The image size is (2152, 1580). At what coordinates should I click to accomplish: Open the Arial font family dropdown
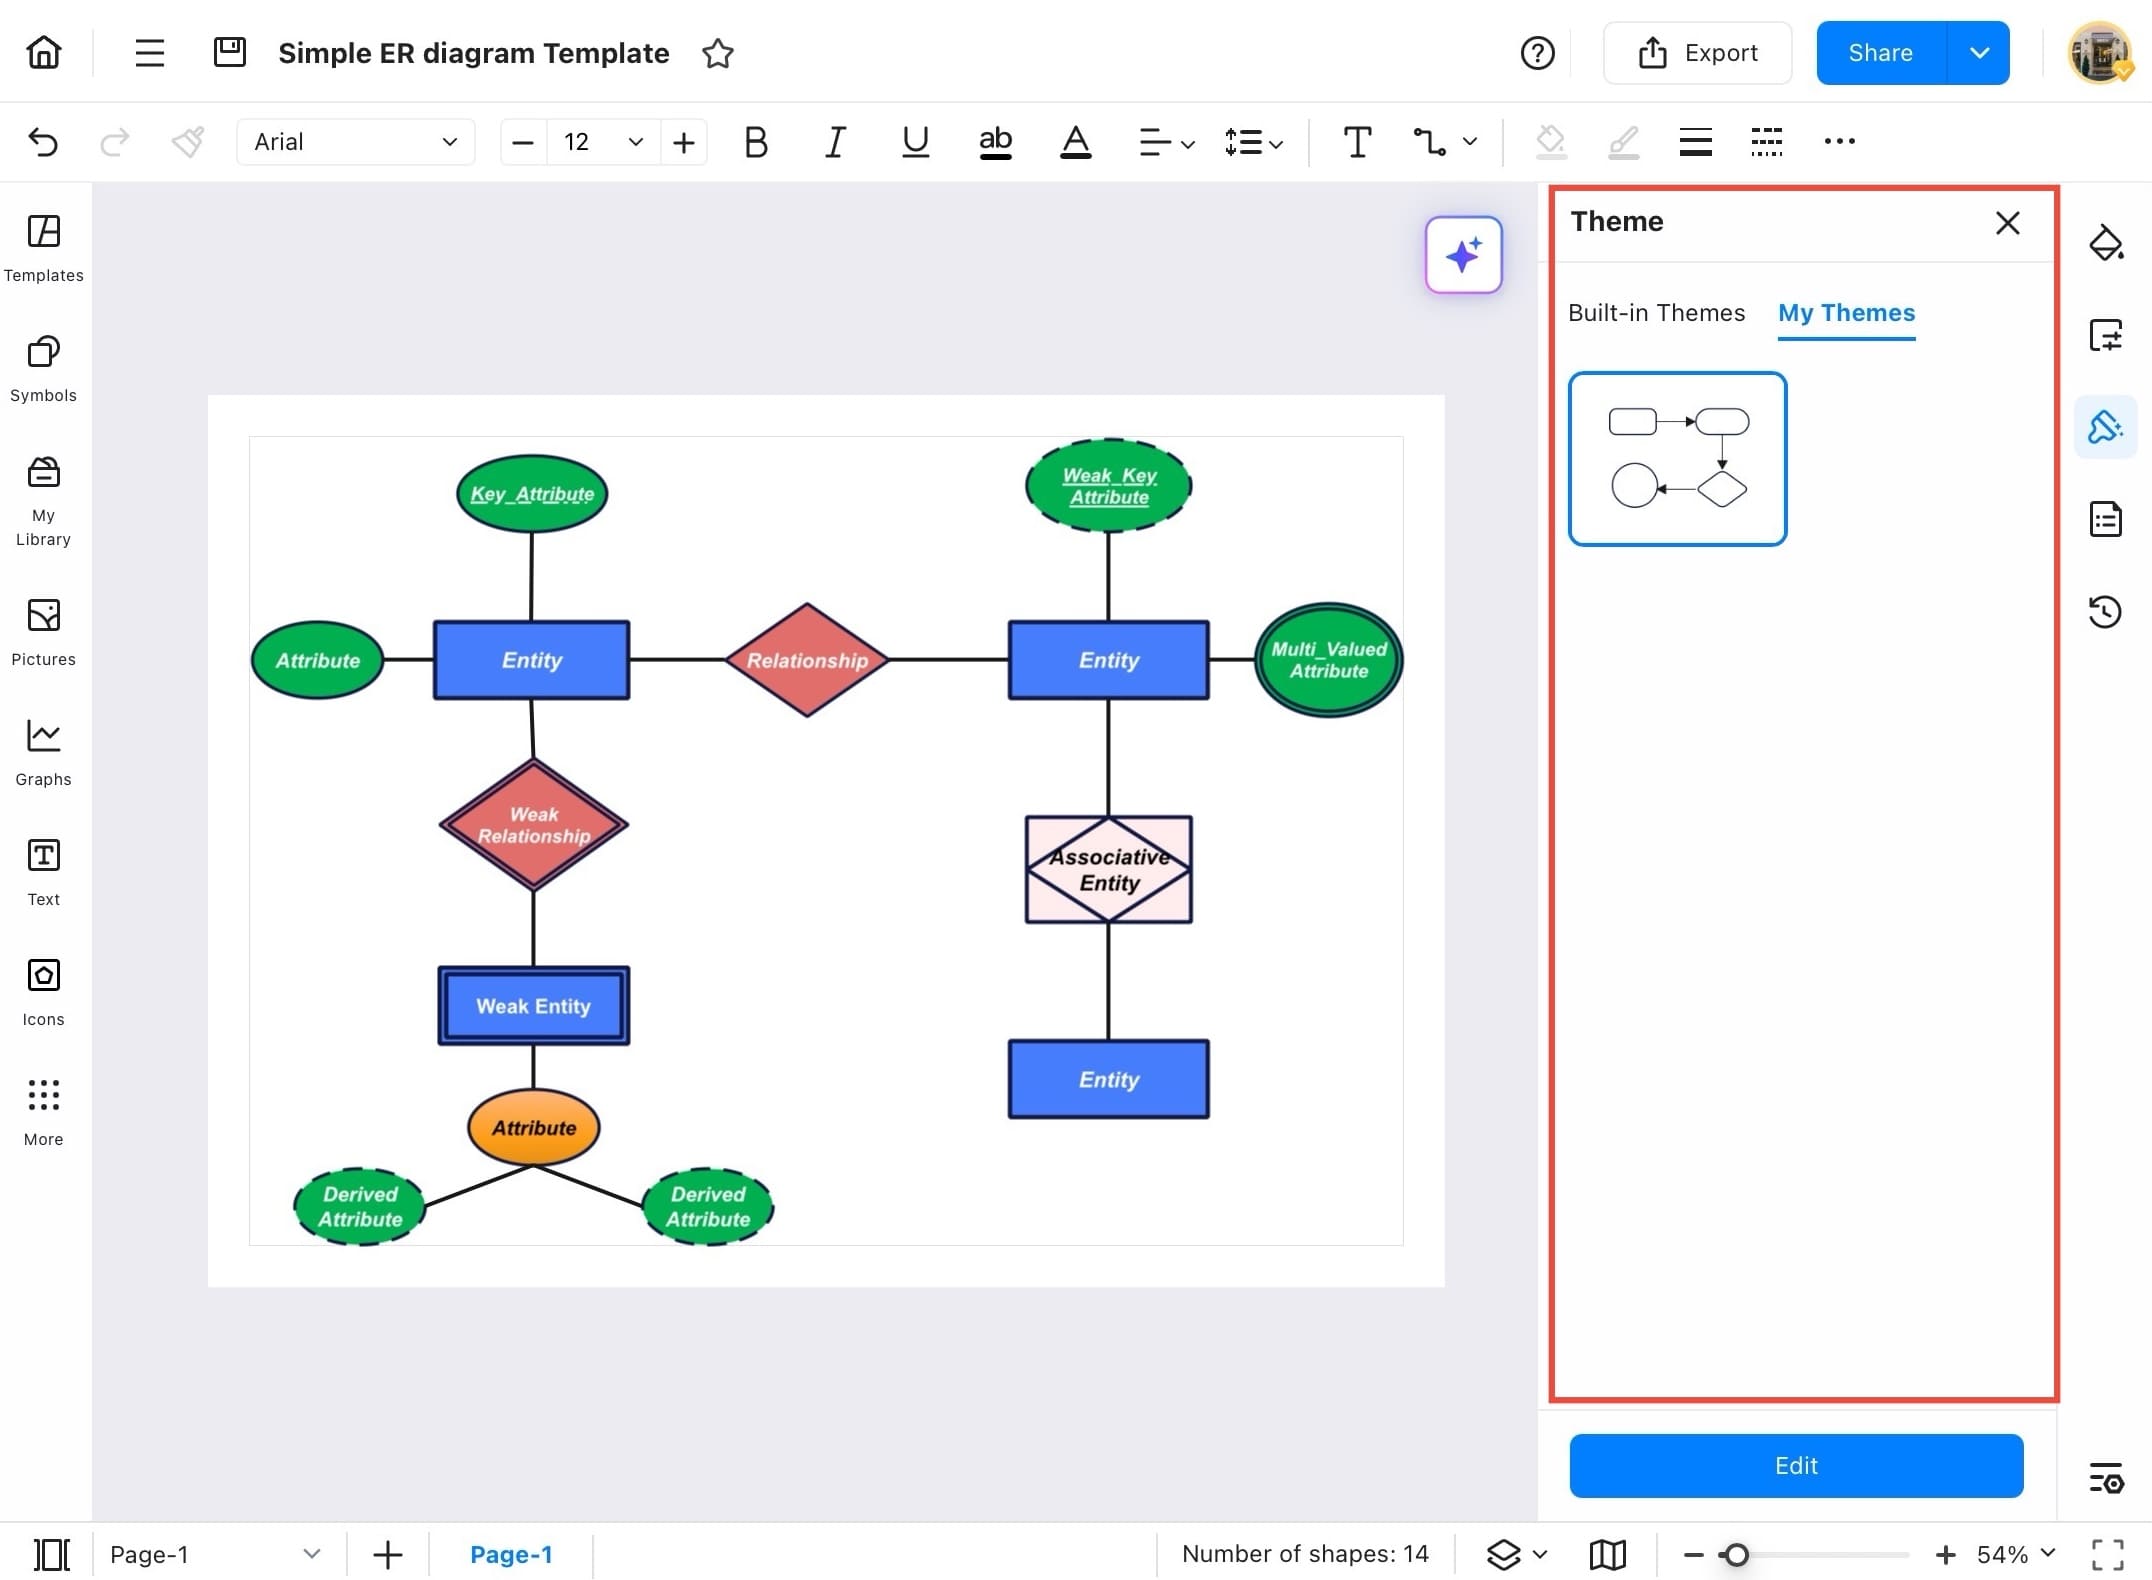pos(355,142)
